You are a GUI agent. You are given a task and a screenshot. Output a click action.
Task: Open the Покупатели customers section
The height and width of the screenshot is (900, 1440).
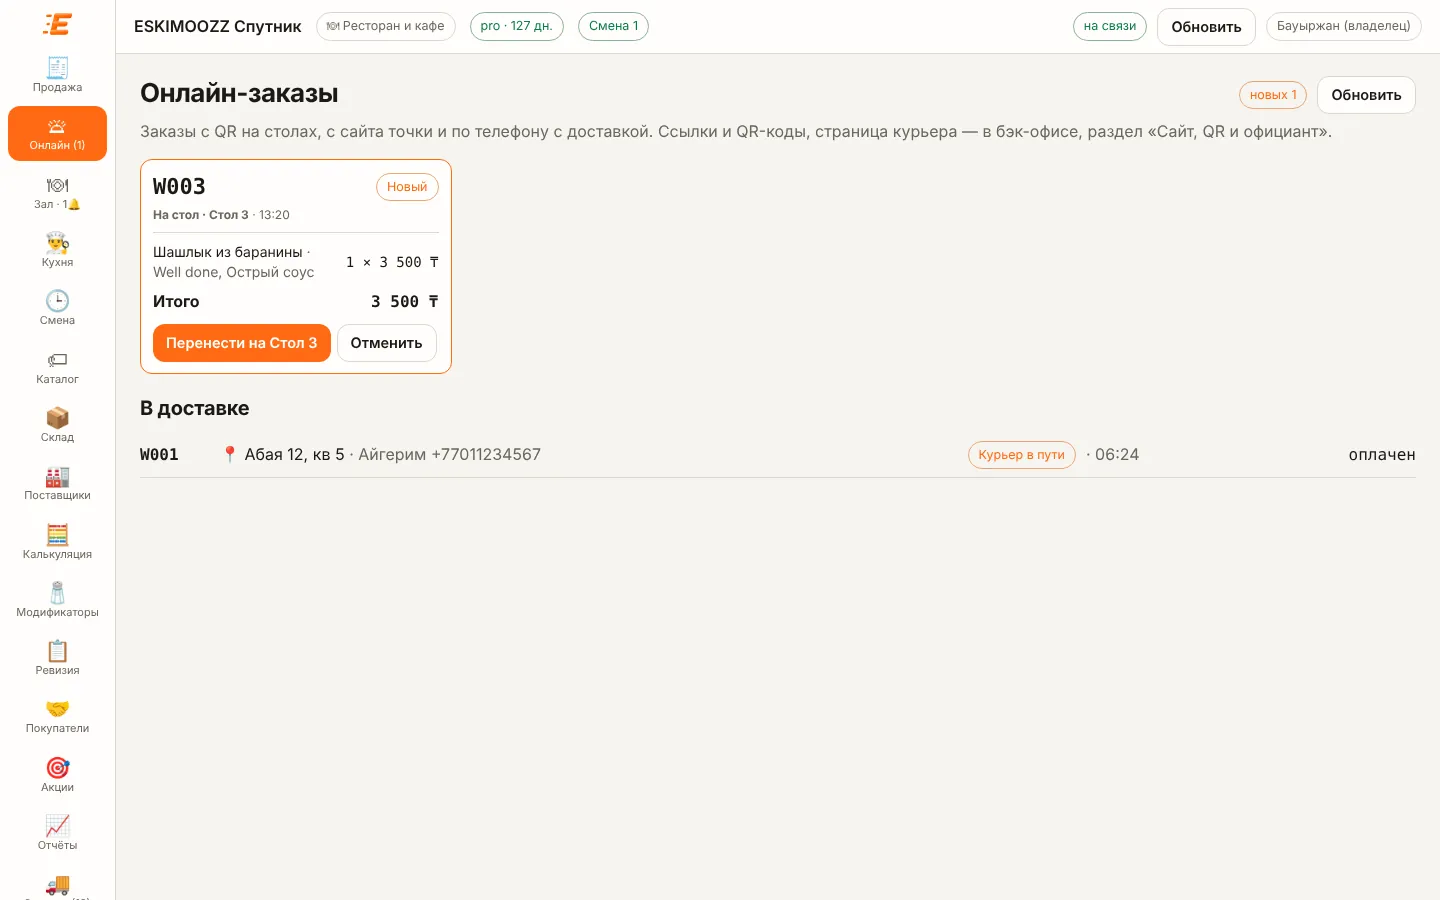pyautogui.click(x=57, y=716)
